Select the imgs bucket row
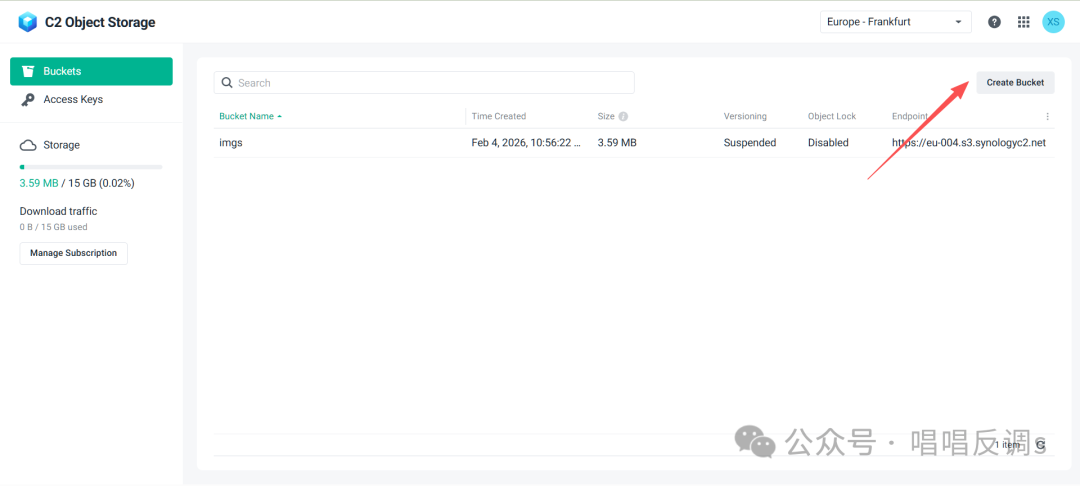1080x486 pixels. click(340, 143)
